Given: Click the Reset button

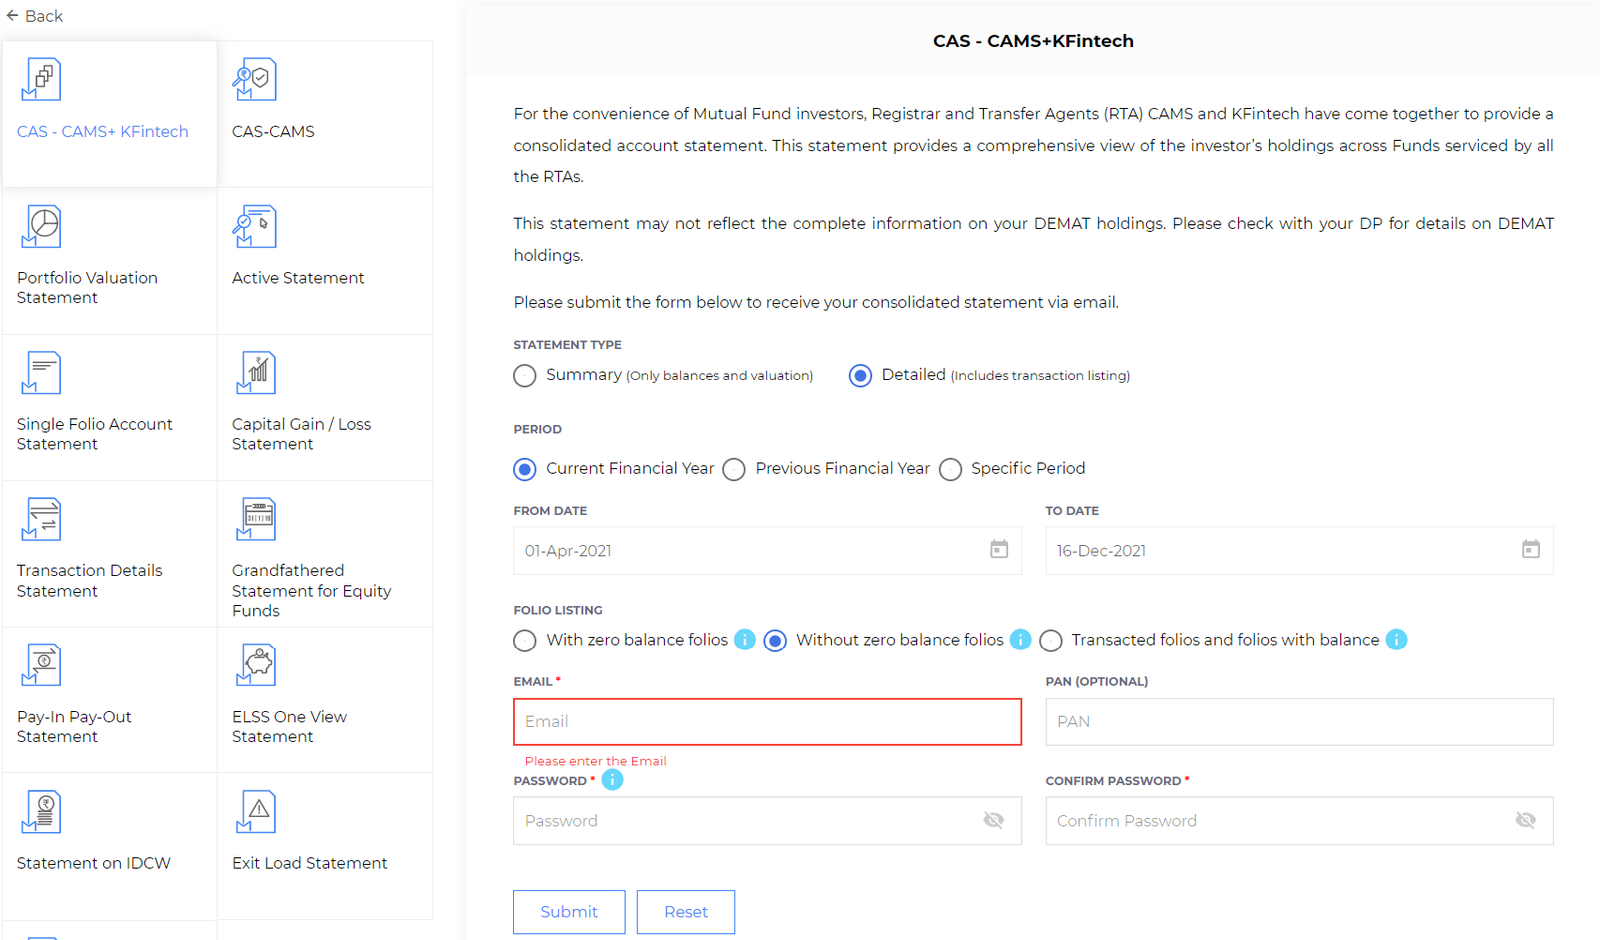Looking at the screenshot, I should [x=686, y=912].
